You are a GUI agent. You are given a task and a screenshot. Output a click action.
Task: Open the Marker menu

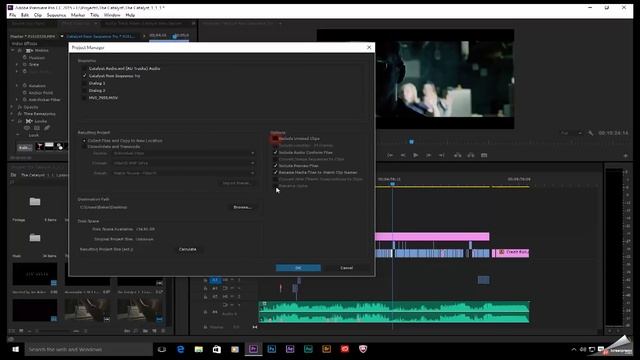pos(78,15)
